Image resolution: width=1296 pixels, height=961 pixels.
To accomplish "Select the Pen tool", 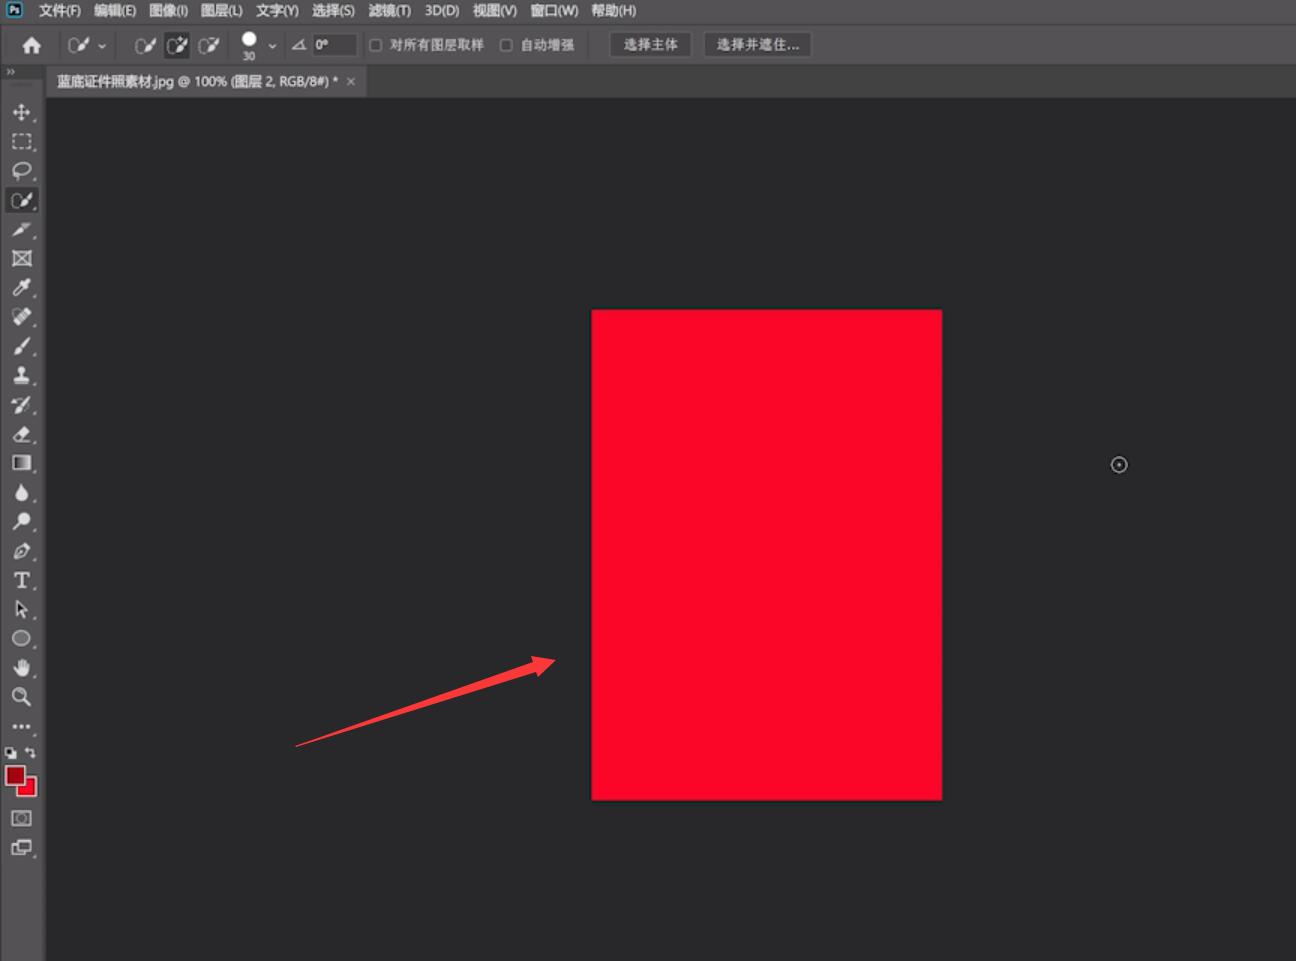I will tap(21, 551).
